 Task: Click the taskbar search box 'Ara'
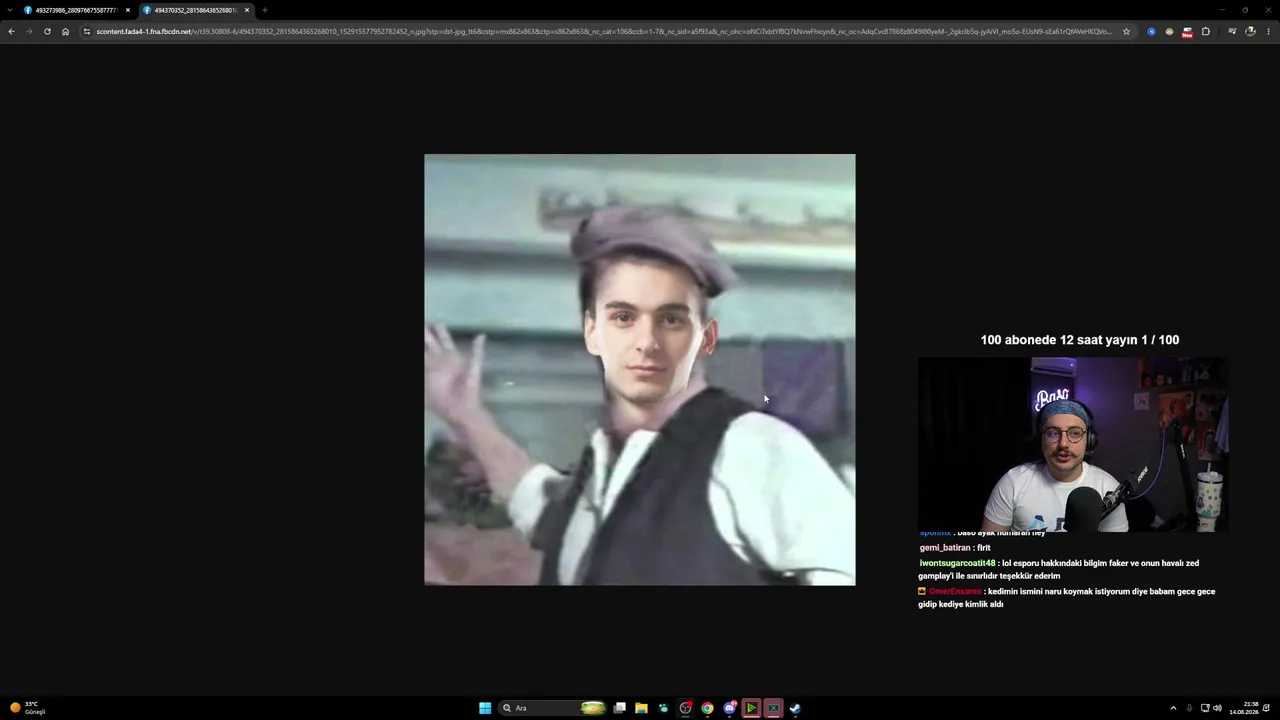(x=554, y=708)
